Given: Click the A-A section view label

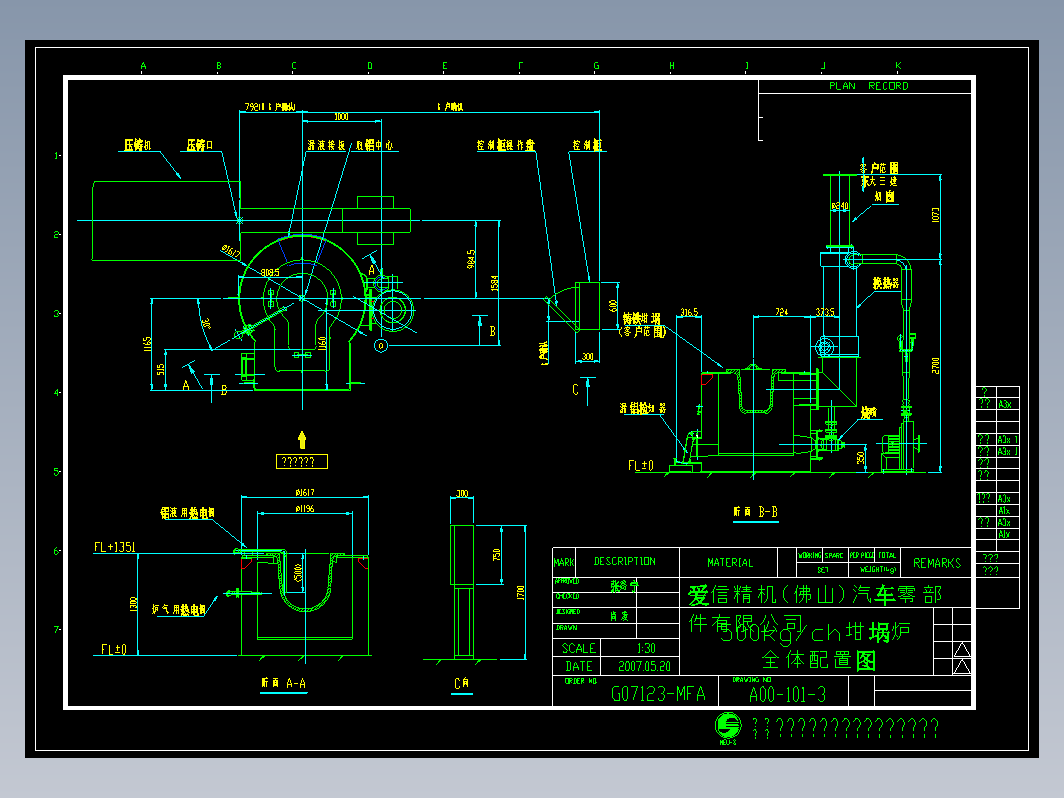Looking at the screenshot, I should coord(284,683).
